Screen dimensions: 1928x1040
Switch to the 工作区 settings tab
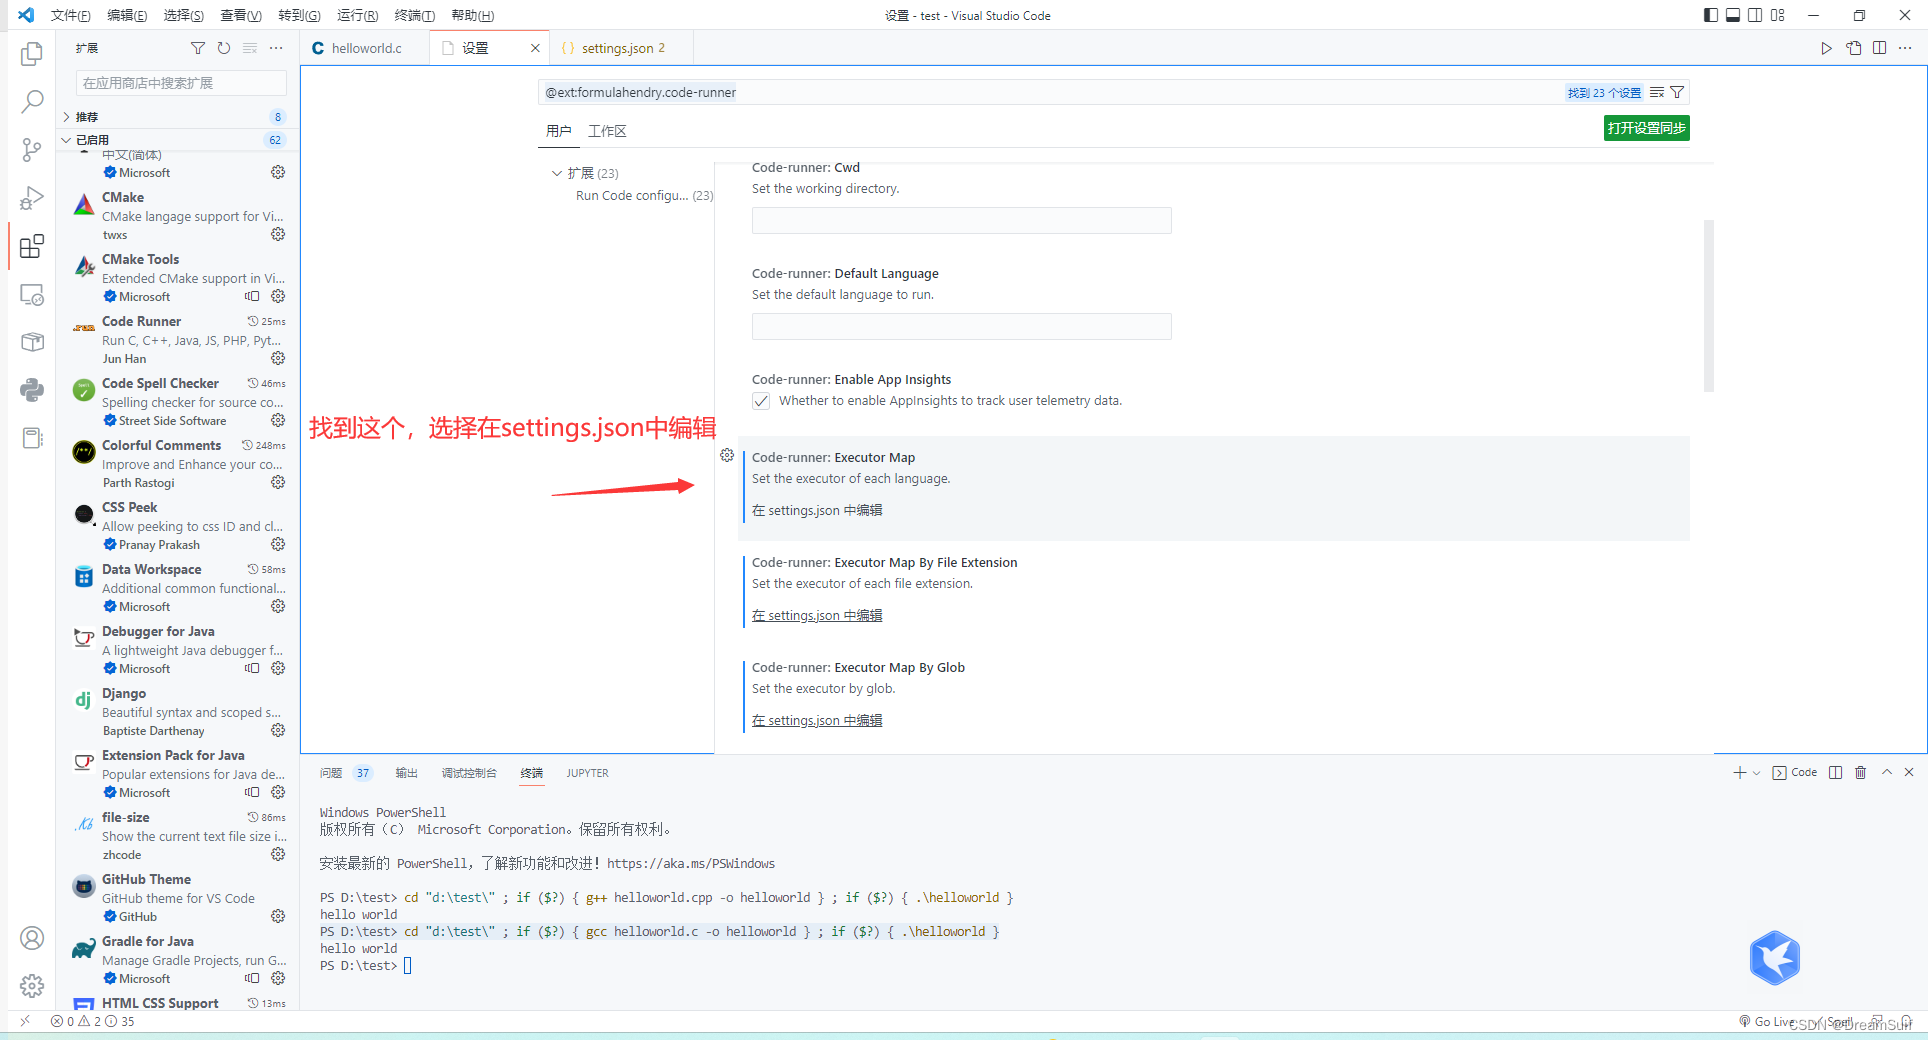coord(607,131)
